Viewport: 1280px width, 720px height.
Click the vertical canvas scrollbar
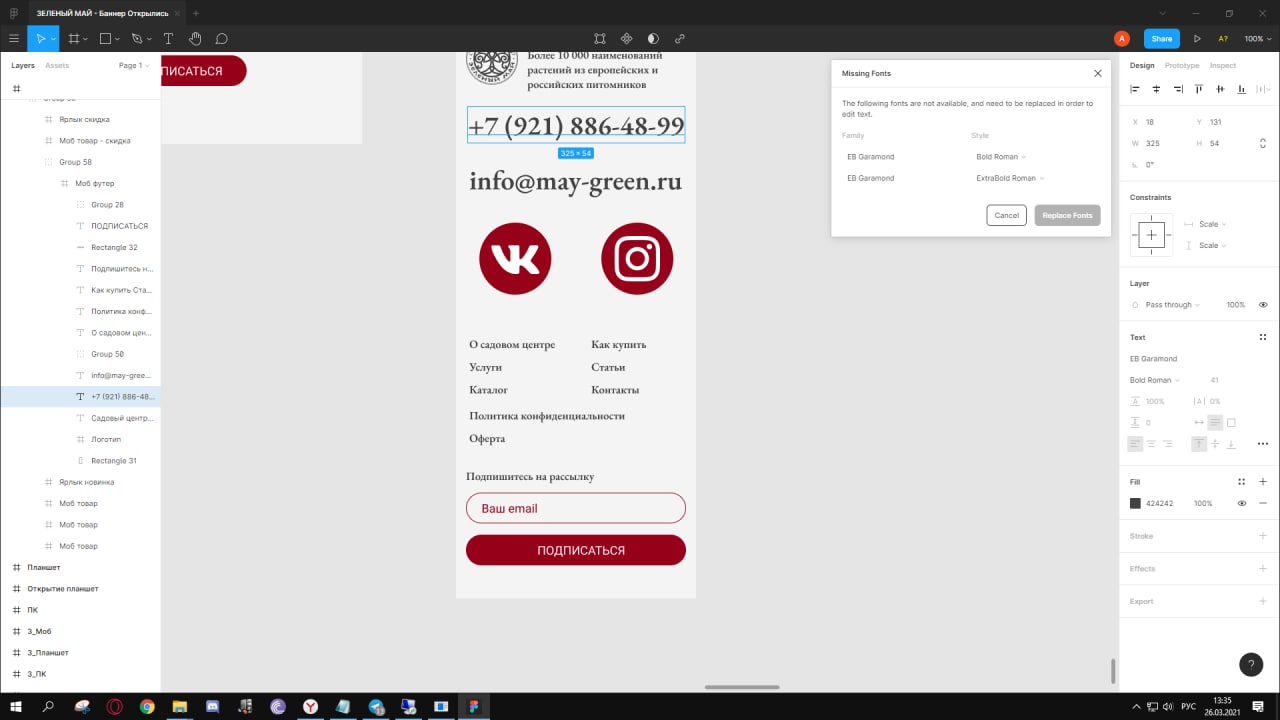click(x=1113, y=671)
